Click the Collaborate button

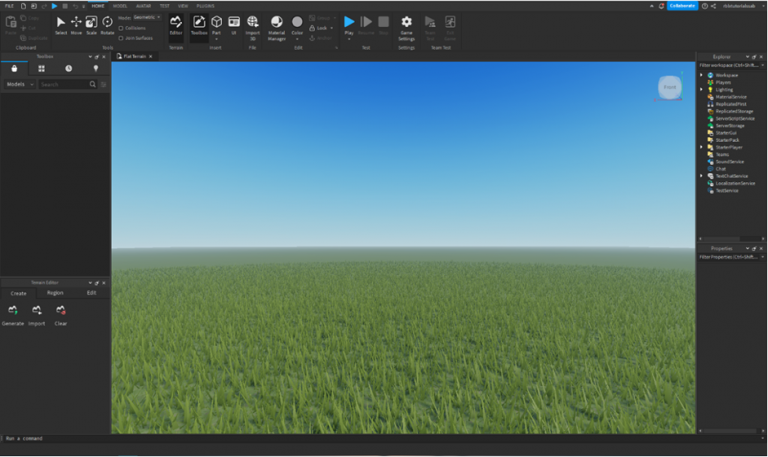(682, 6)
